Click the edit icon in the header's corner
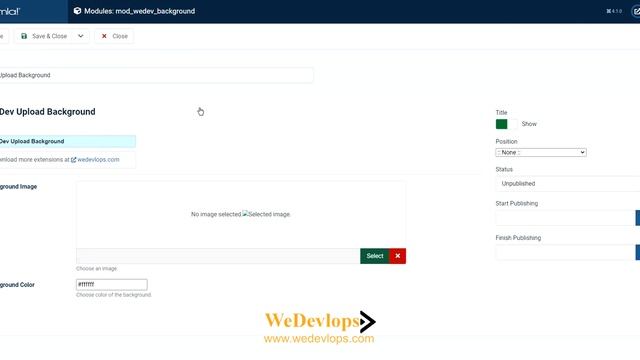This screenshot has height=360, width=640. [636, 11]
